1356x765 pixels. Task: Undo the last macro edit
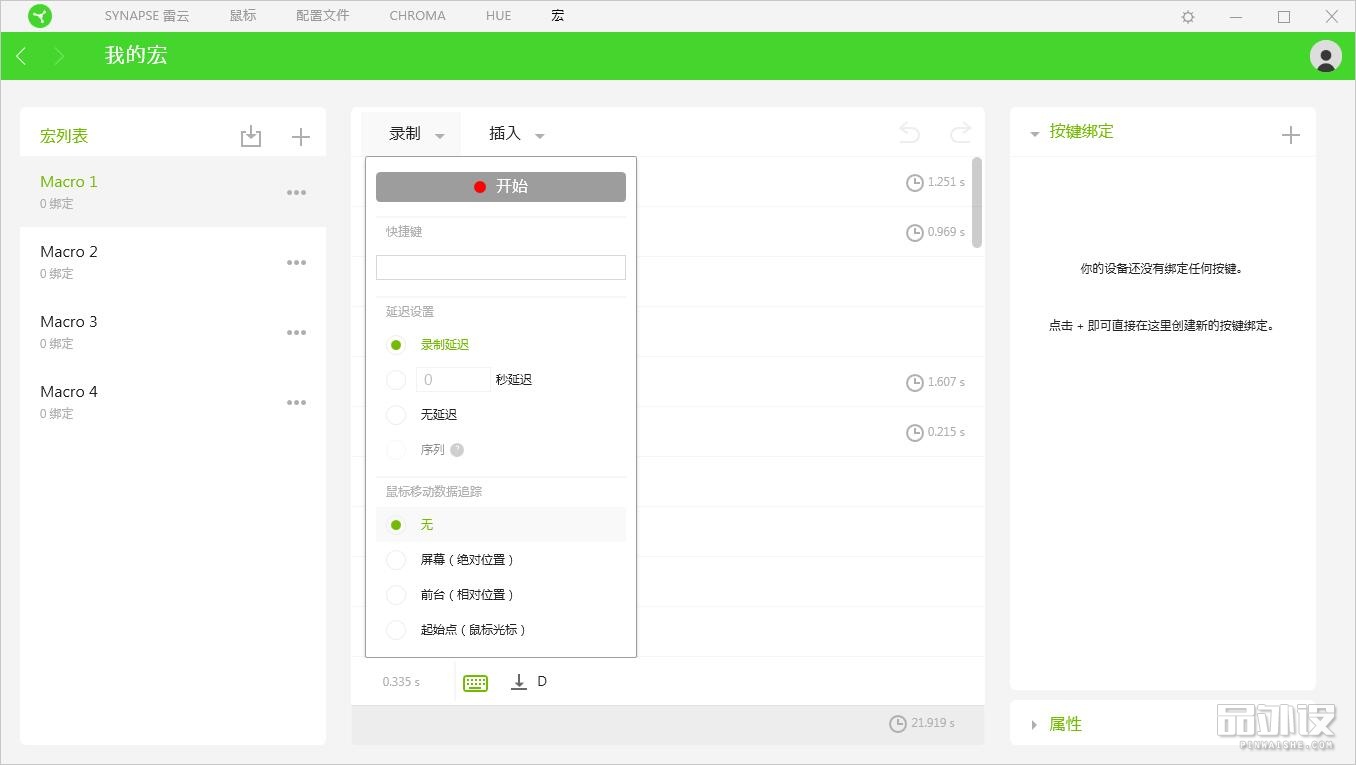[909, 133]
